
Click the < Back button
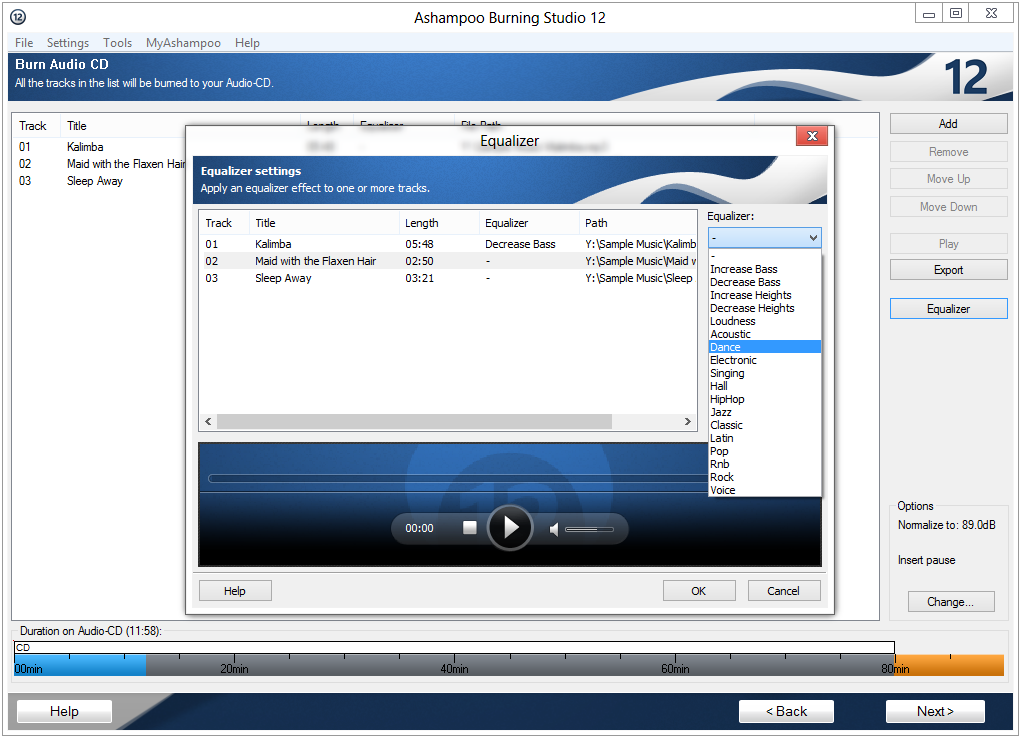[786, 711]
